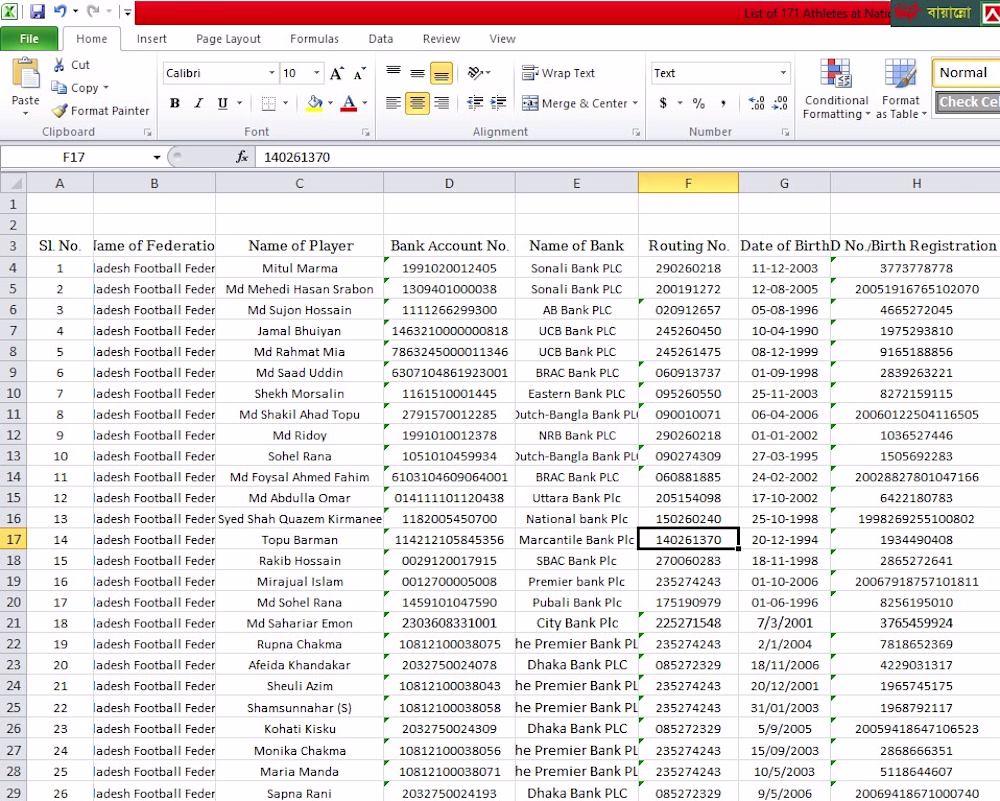Click the Undo arrow icon
This screenshot has height=801, width=1000.
(60, 11)
